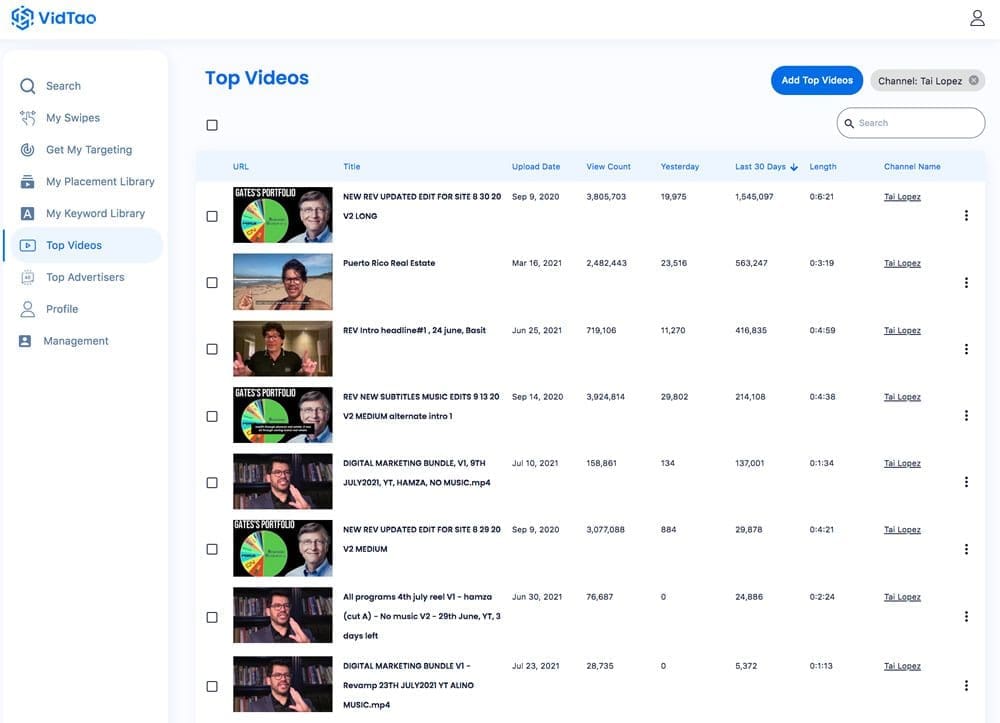1000x723 pixels.
Task: Open options for REV Intro headline#1 row
Action: pos(966,349)
